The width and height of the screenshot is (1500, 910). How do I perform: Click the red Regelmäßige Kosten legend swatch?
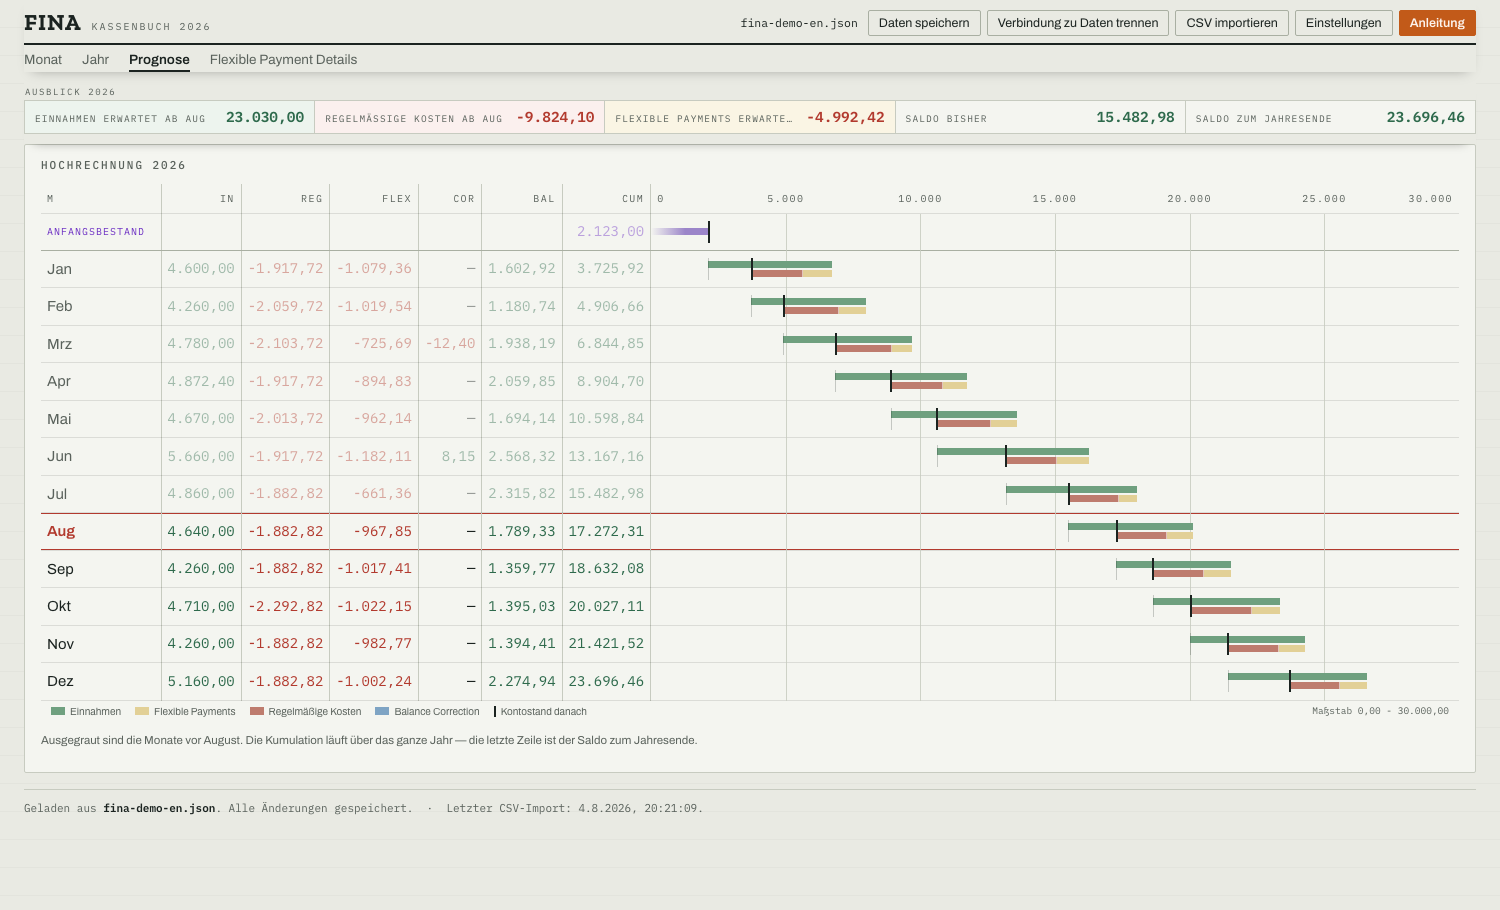tap(257, 712)
